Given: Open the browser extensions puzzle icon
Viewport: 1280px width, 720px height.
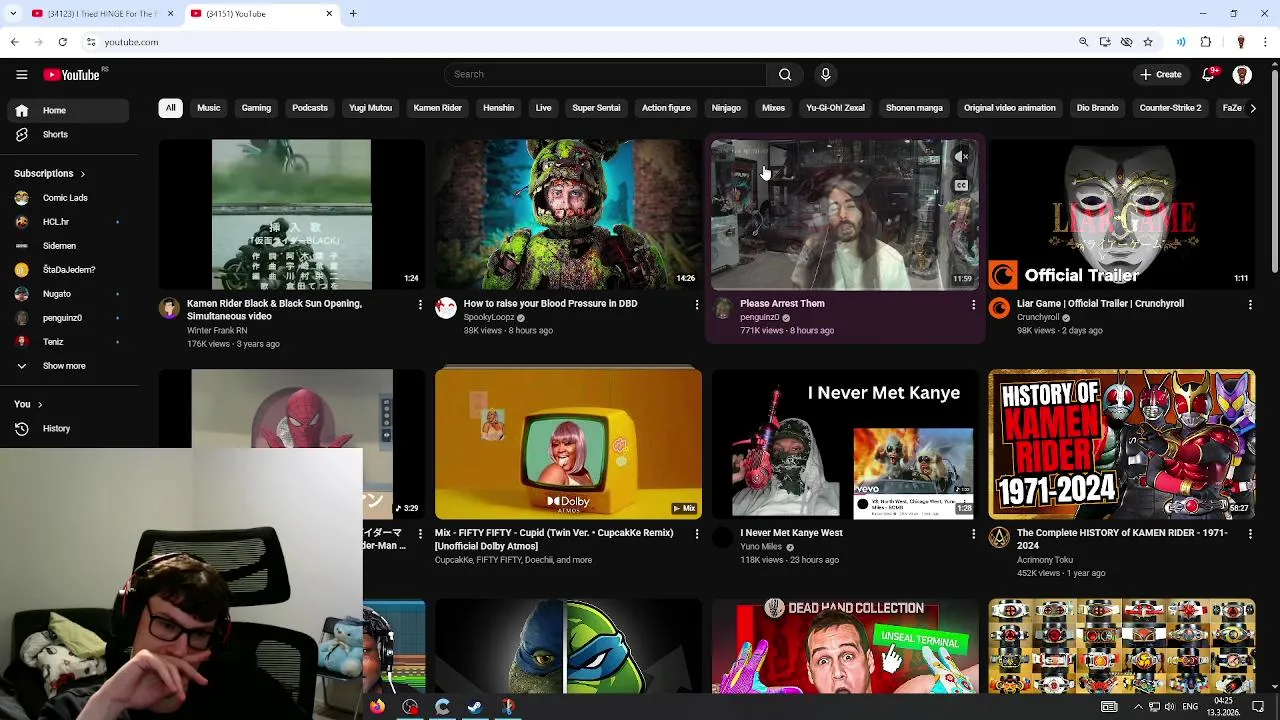Looking at the screenshot, I should coord(1206,42).
